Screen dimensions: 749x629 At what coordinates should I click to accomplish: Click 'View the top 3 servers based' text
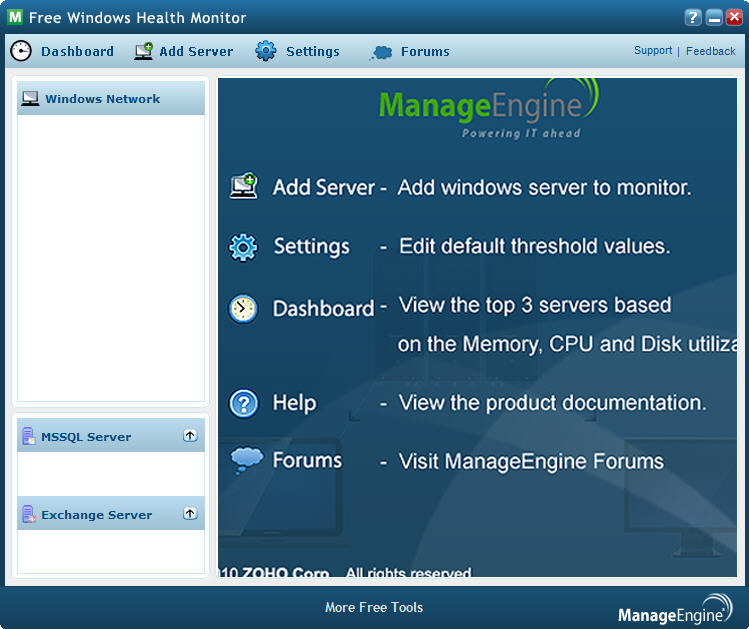(x=535, y=305)
